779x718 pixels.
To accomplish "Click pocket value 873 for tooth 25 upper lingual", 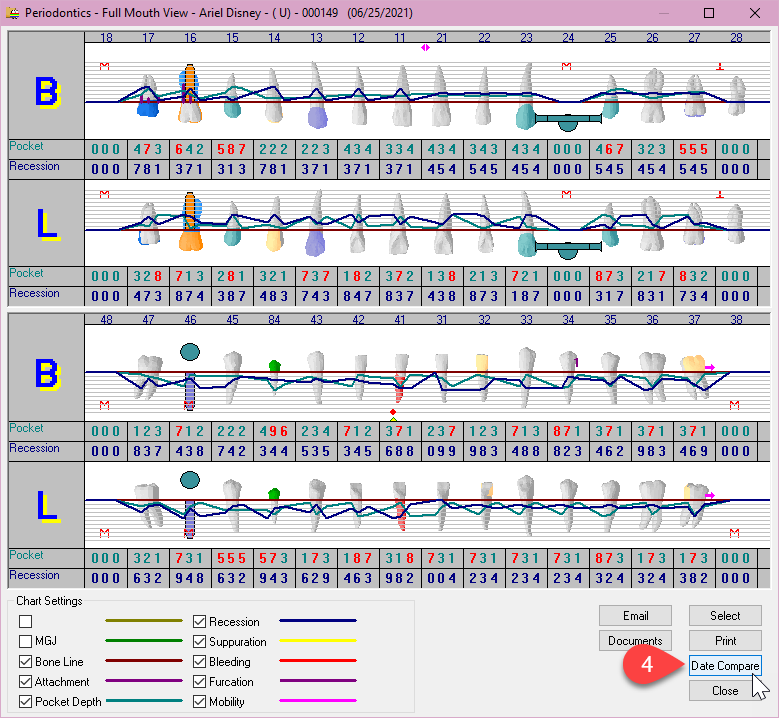I will (x=610, y=276).
